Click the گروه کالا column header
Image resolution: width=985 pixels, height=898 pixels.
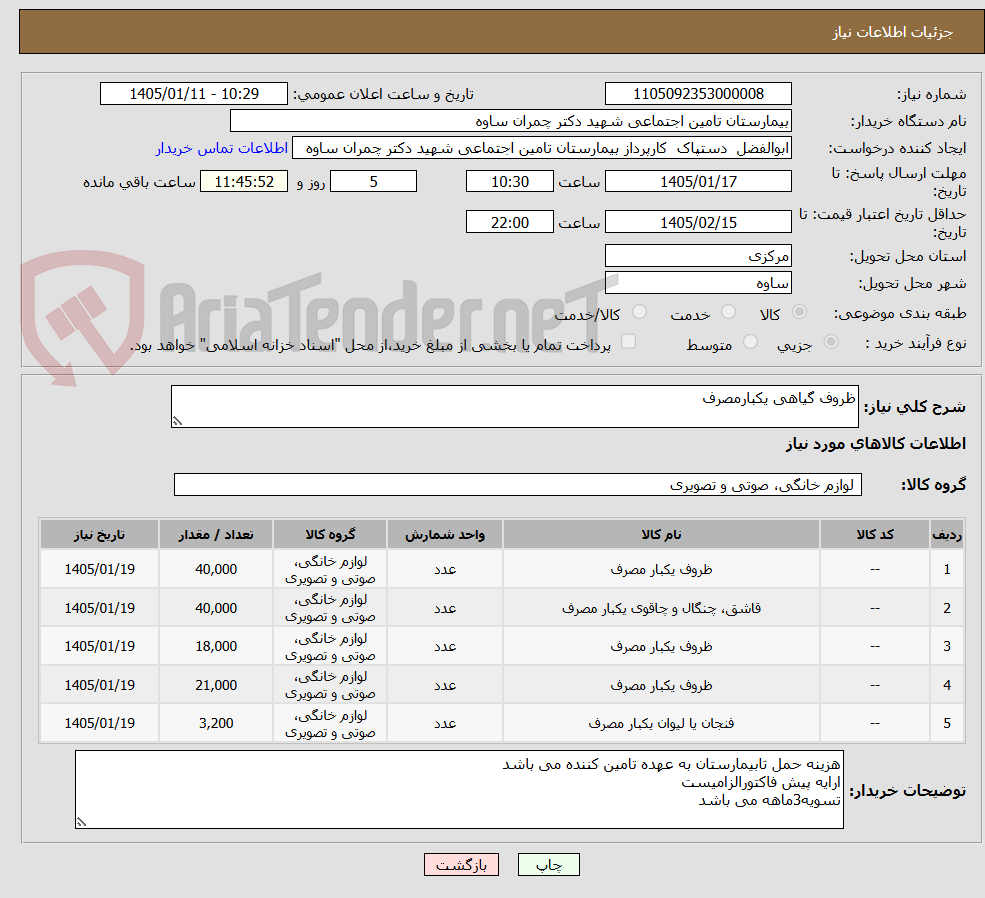330,534
